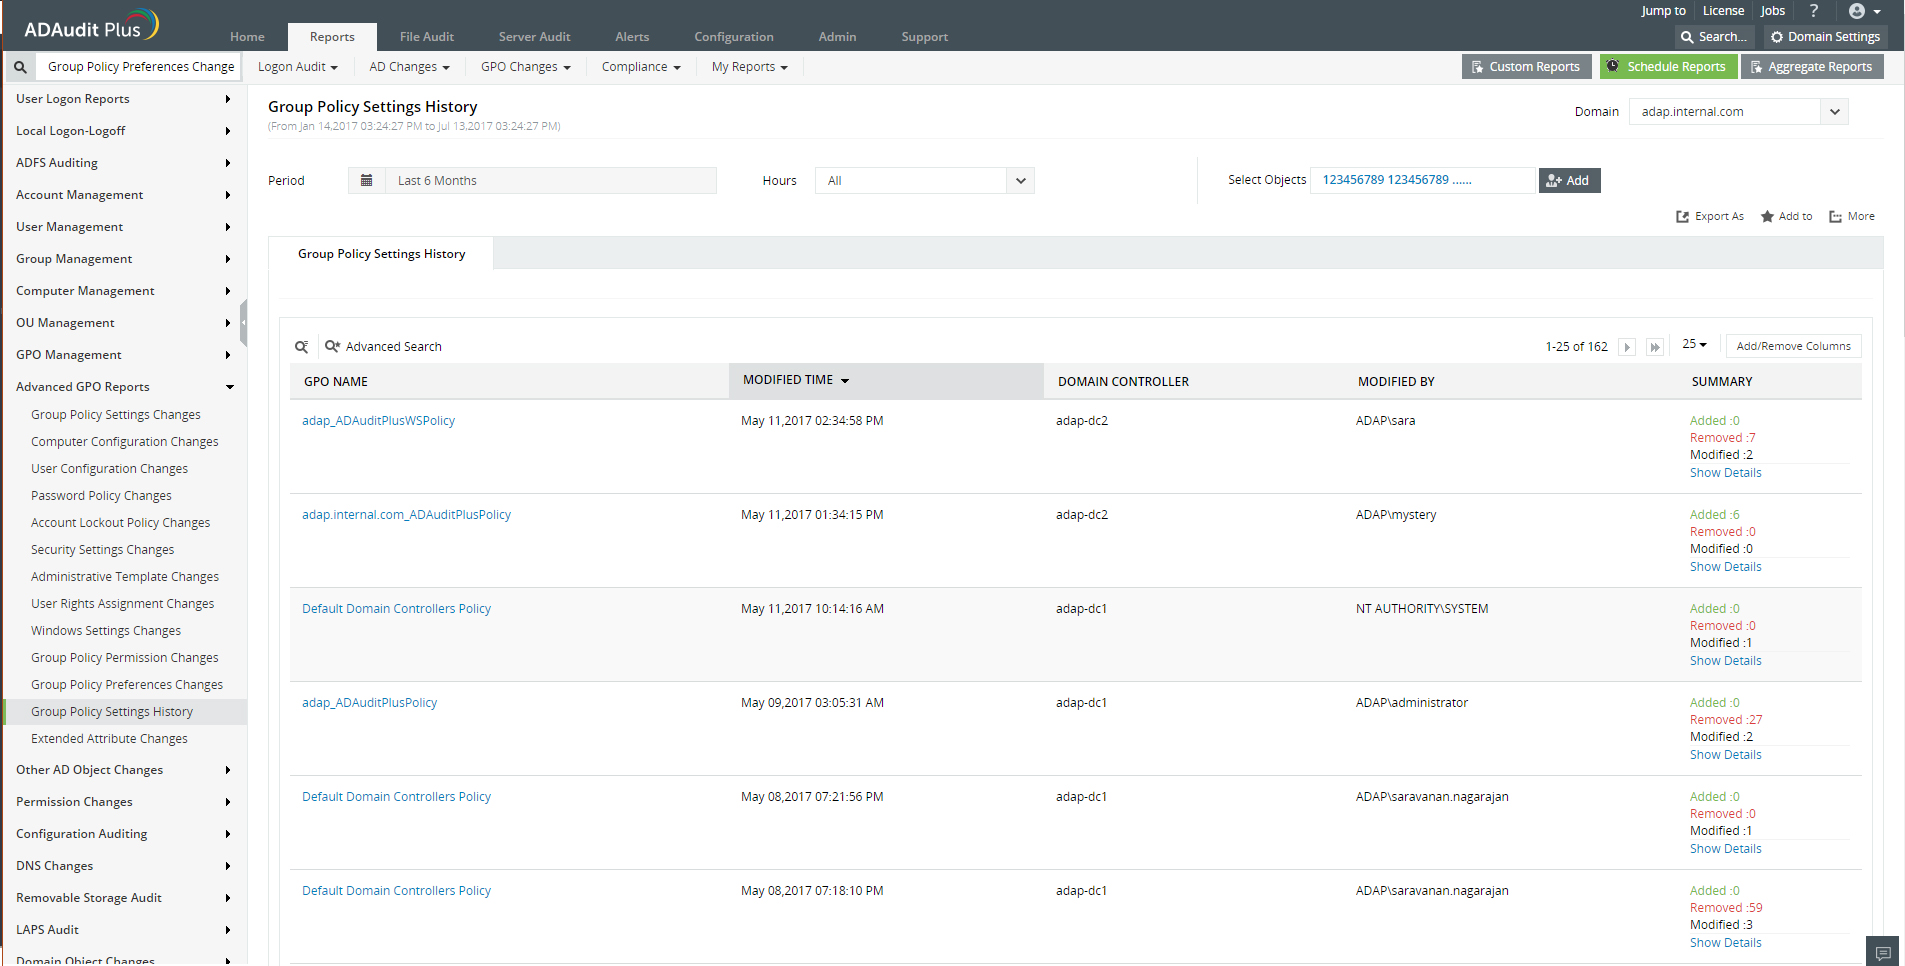The height and width of the screenshot is (966, 1905).
Task: Select Password Policy Changes report
Action: click(x=101, y=496)
